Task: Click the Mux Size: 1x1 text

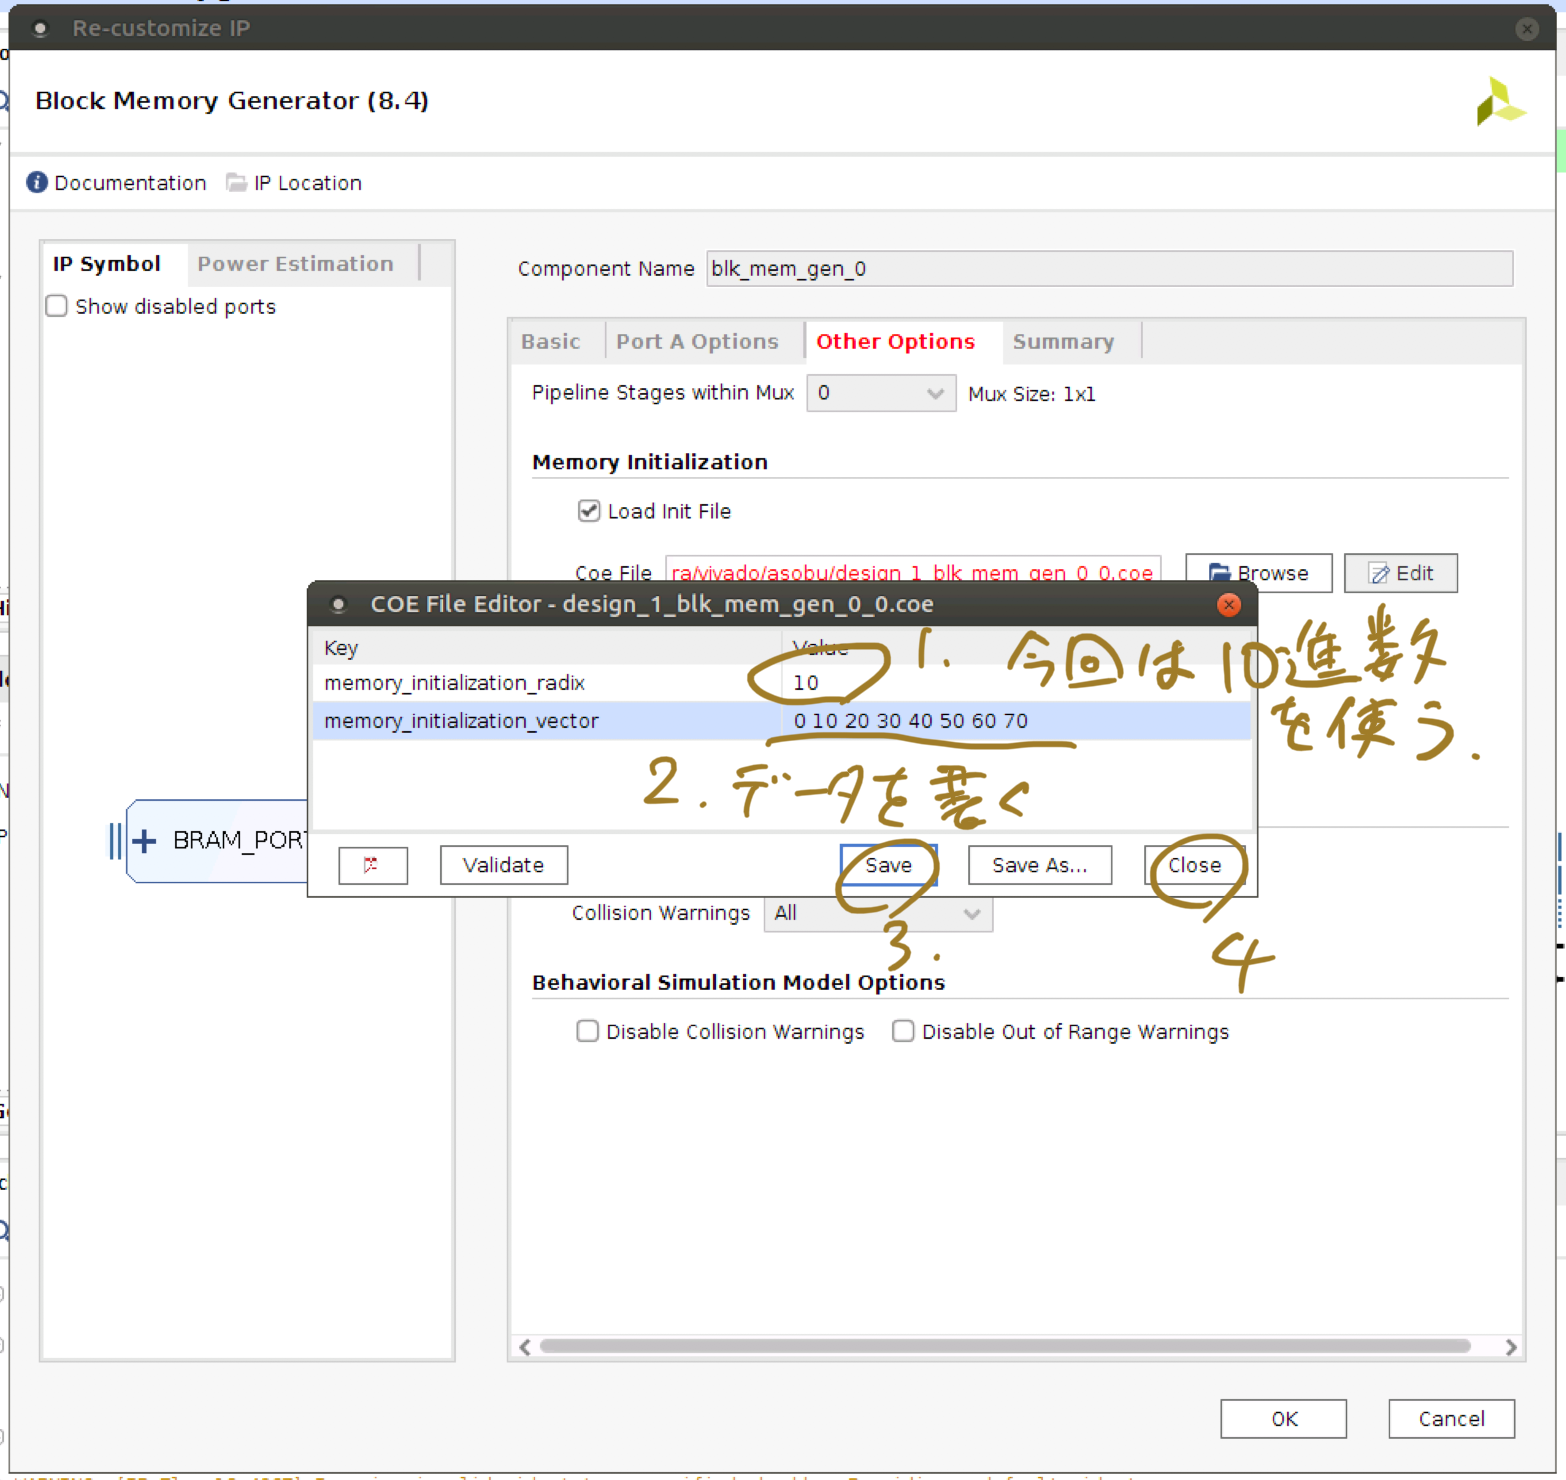Action: click(1032, 394)
